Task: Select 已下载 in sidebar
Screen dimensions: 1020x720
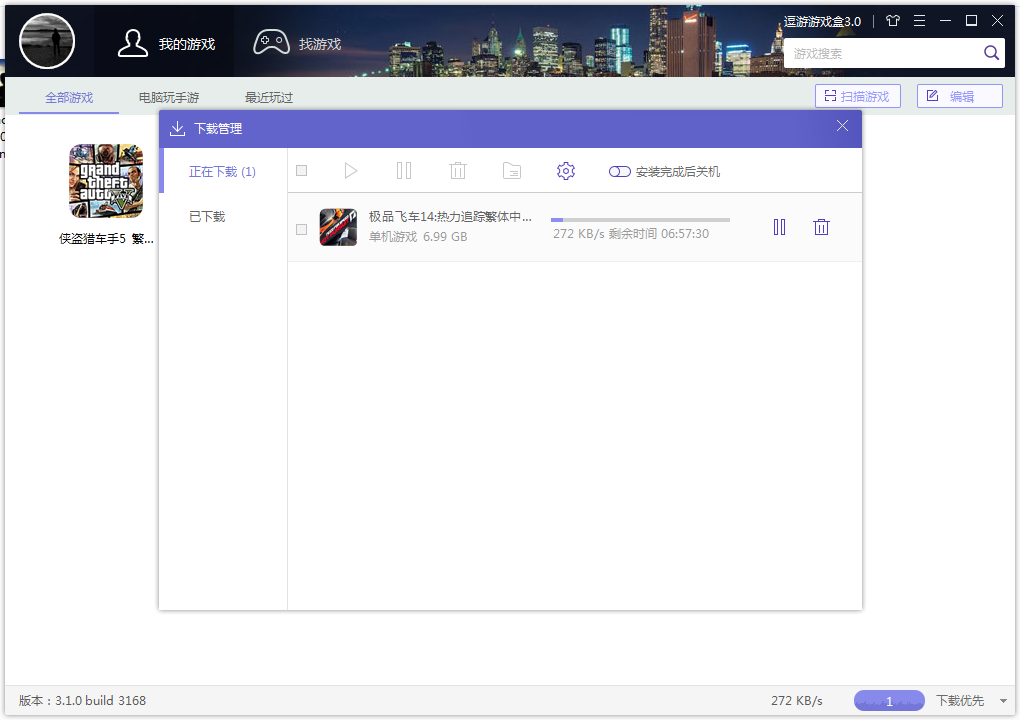Action: [207, 217]
